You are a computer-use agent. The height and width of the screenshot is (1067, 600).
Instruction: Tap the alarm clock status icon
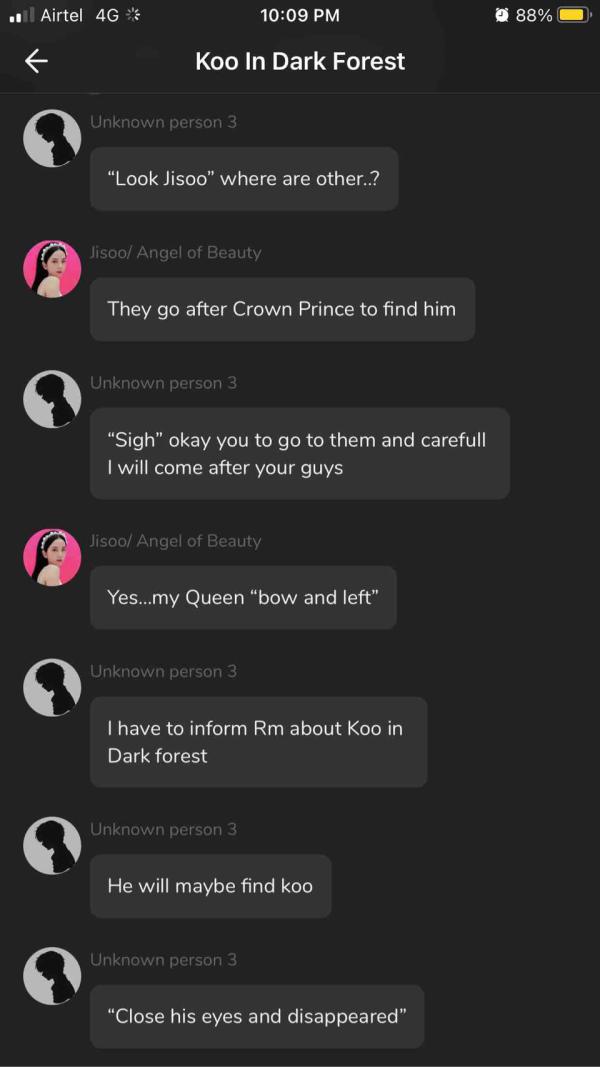coord(502,15)
